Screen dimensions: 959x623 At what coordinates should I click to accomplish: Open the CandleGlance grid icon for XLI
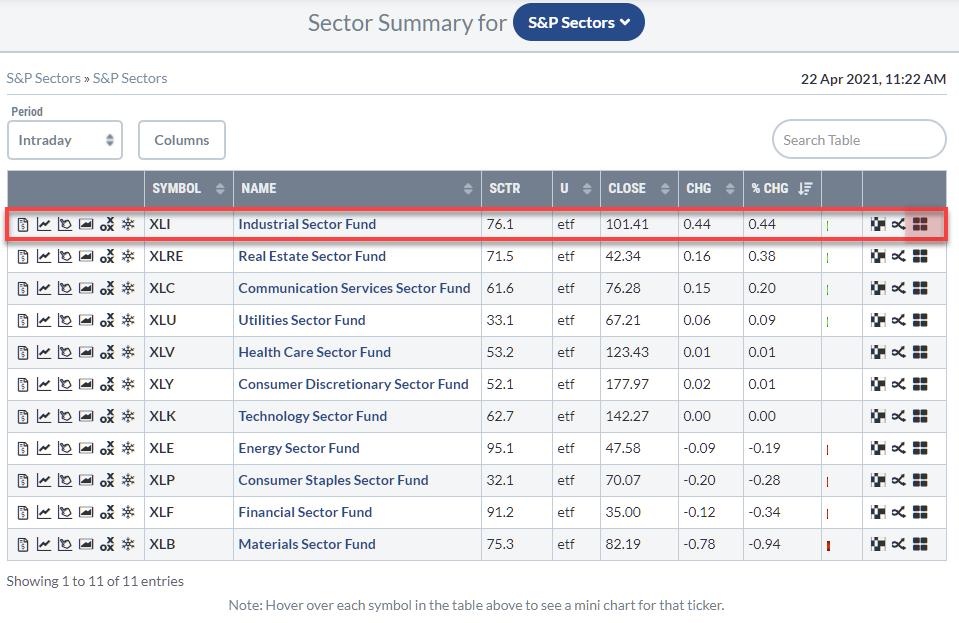click(x=920, y=225)
